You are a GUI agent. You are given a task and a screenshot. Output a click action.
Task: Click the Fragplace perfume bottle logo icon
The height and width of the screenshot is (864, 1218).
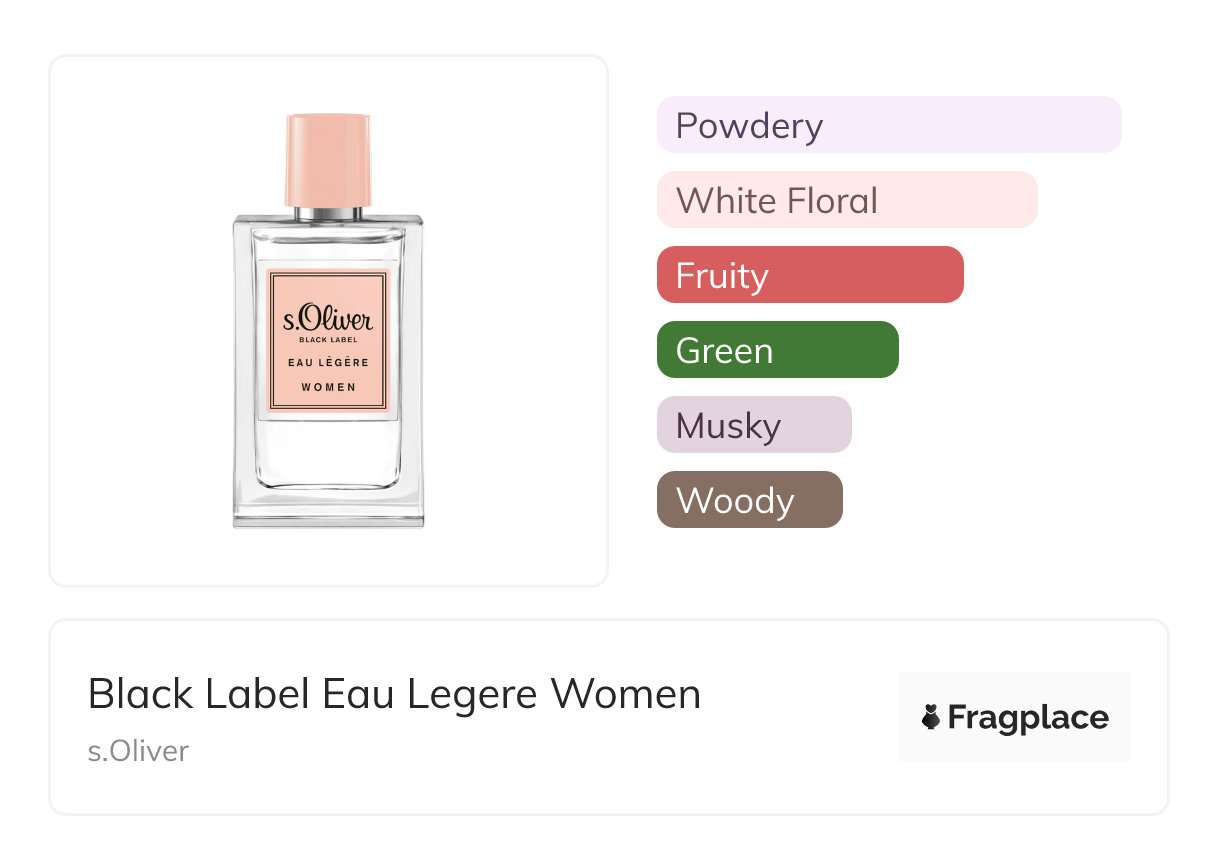tap(931, 717)
